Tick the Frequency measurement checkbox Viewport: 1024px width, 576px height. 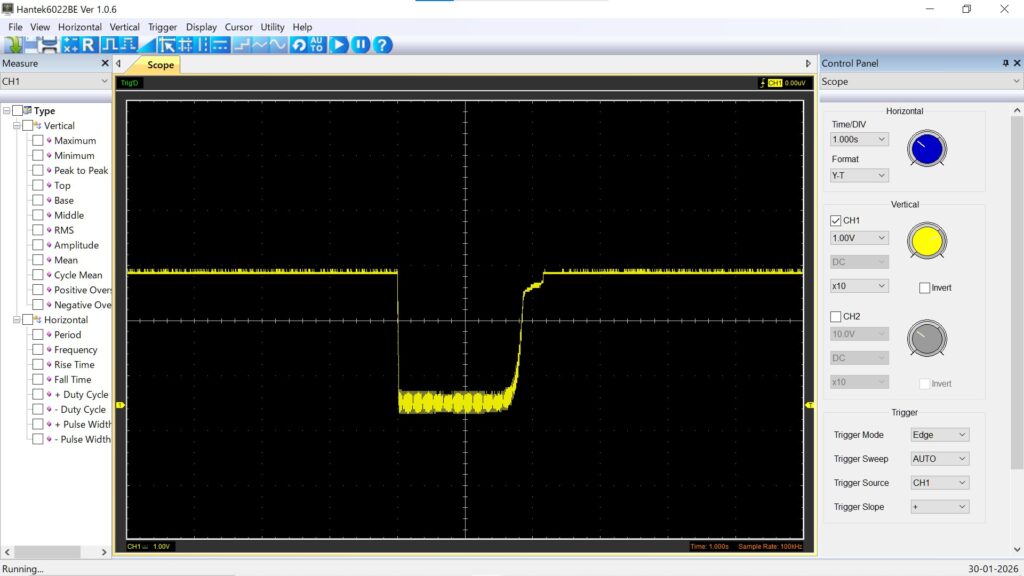point(38,350)
